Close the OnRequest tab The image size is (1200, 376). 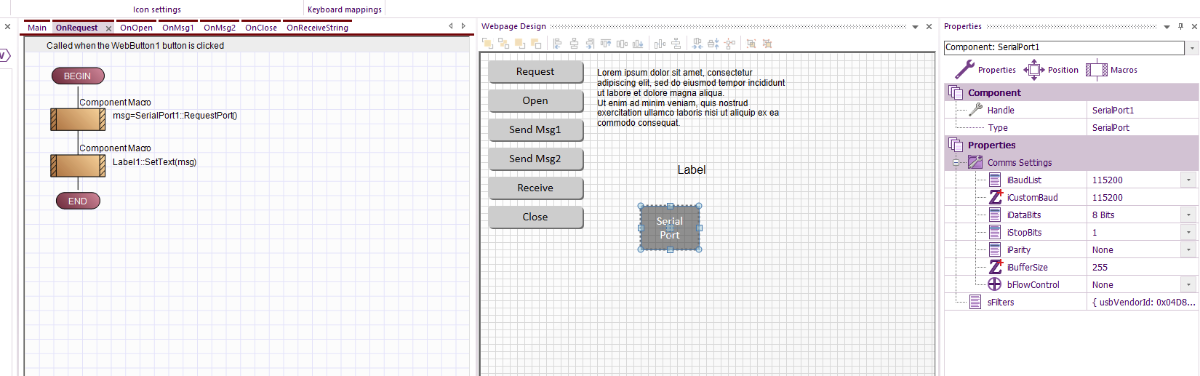[x=108, y=28]
